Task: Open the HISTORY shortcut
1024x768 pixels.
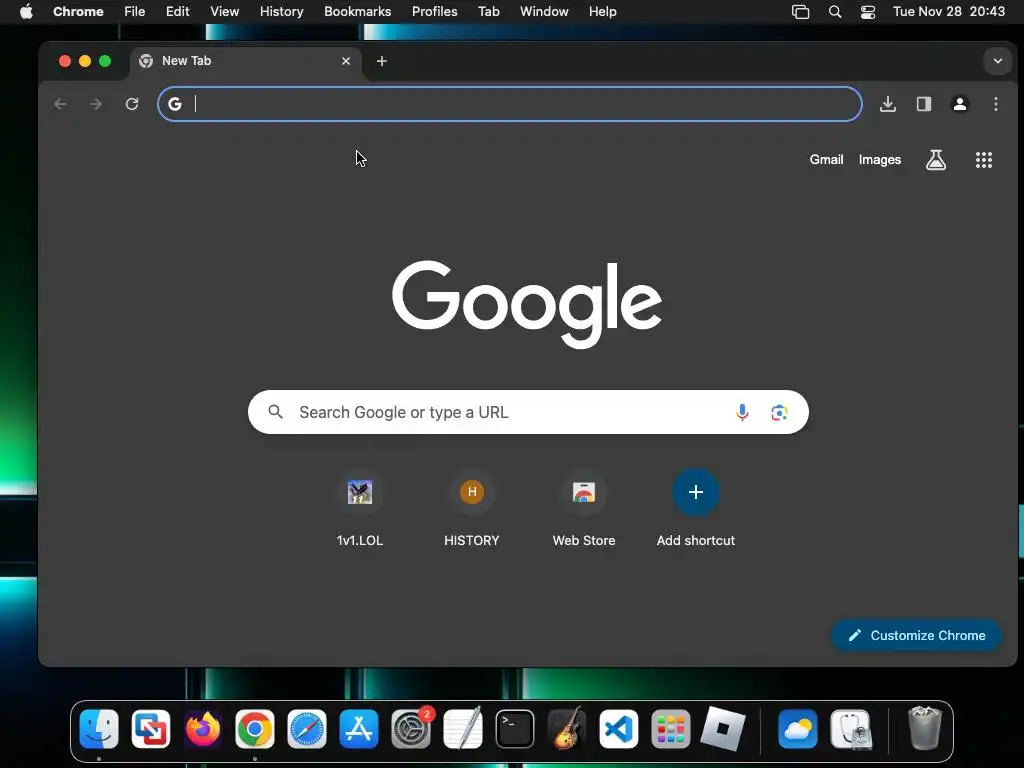Action: 472,510
